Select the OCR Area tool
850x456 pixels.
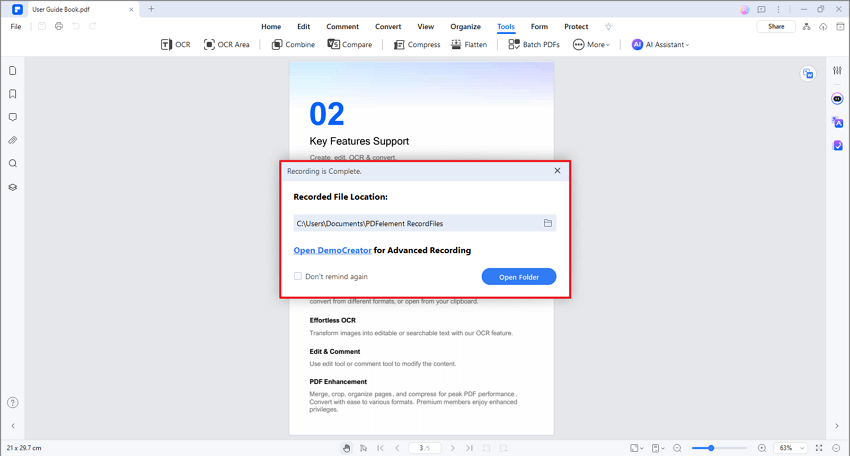point(227,44)
